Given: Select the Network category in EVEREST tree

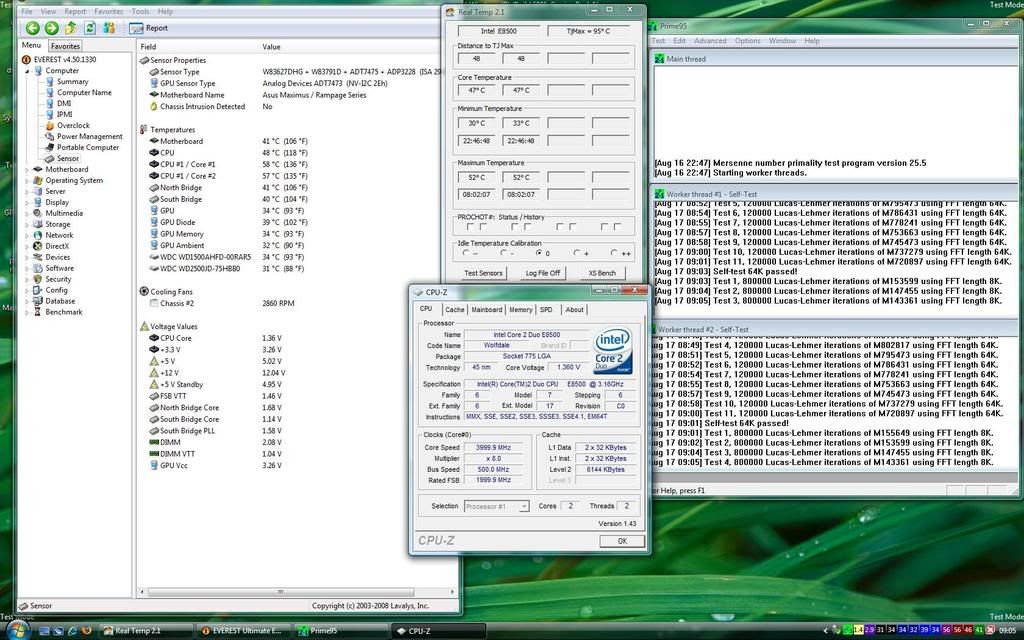Looking at the screenshot, I should 54,235.
